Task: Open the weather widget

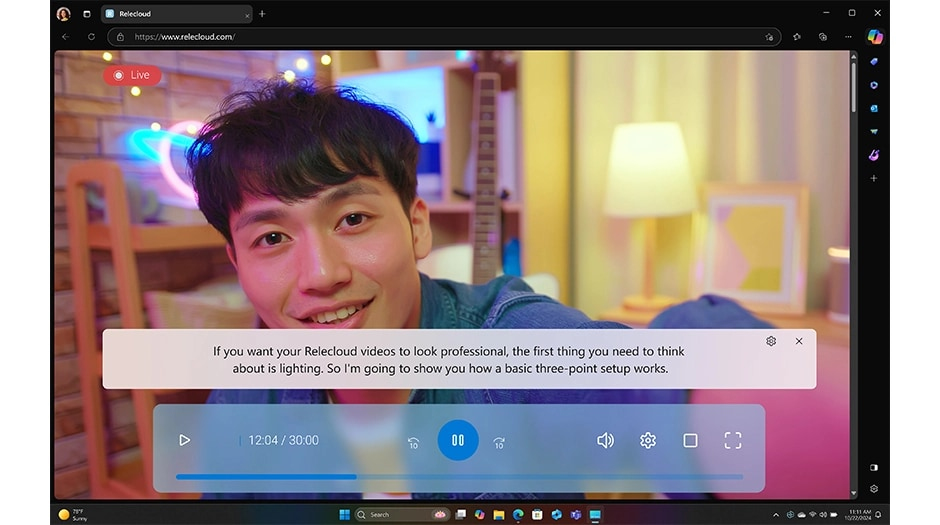Action: pyautogui.click(x=73, y=515)
